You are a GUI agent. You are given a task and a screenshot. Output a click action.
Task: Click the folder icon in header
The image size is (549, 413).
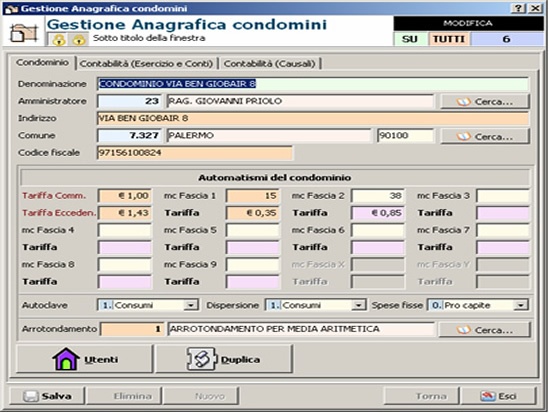[x=23, y=33]
